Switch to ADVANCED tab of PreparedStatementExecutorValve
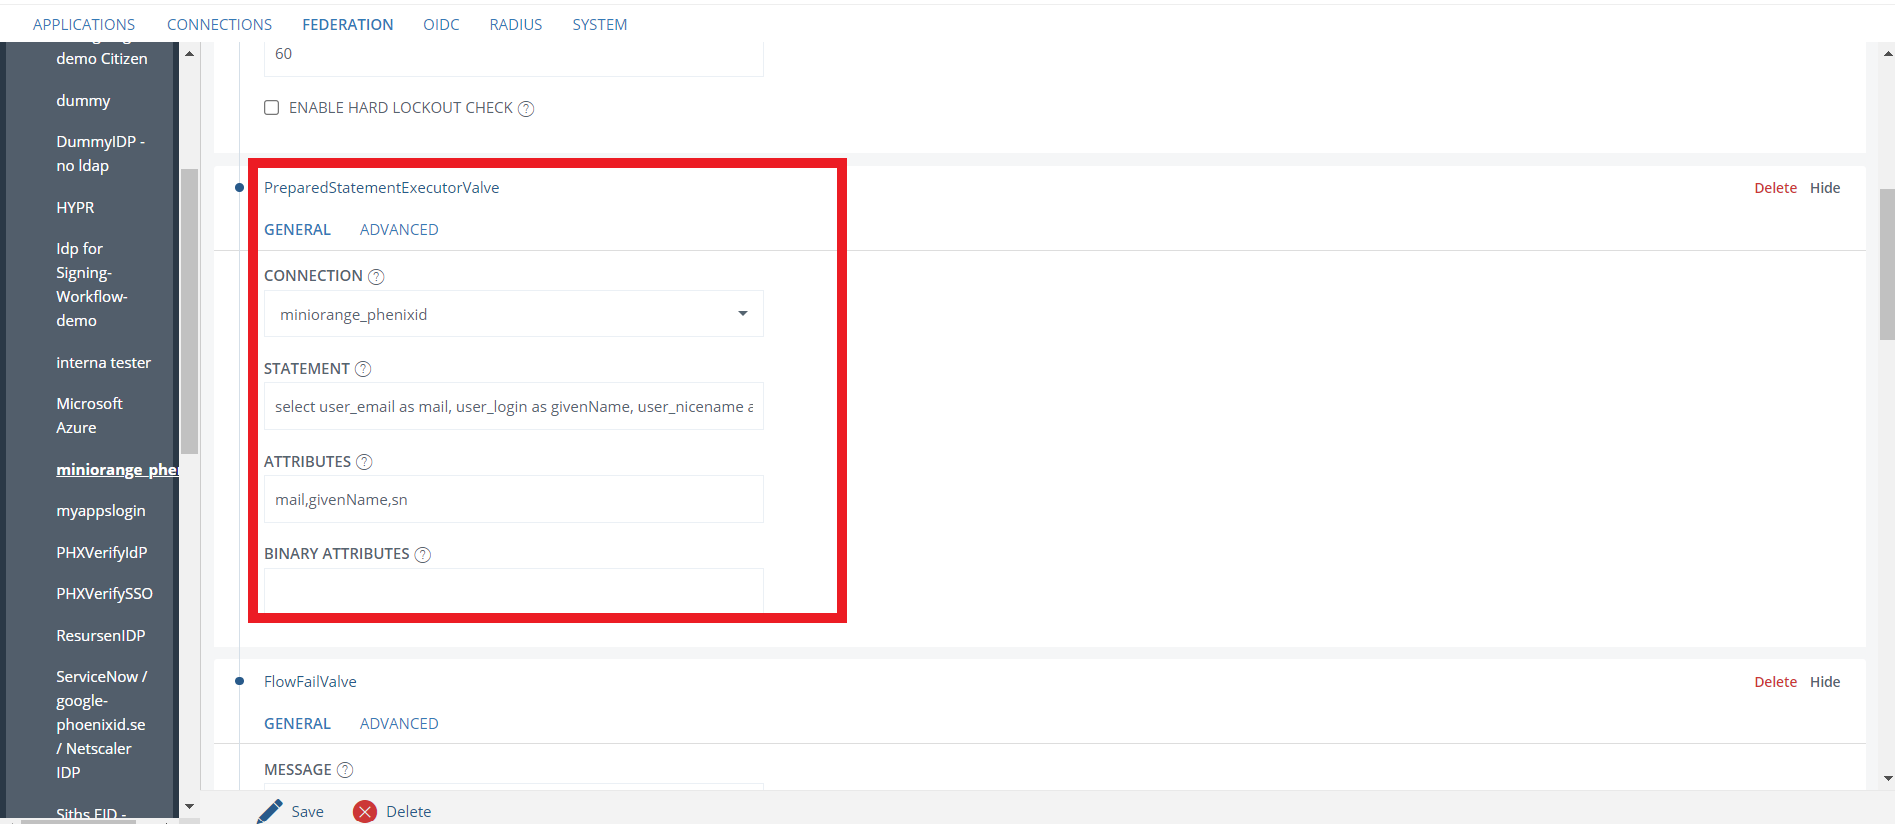 pyautogui.click(x=399, y=230)
